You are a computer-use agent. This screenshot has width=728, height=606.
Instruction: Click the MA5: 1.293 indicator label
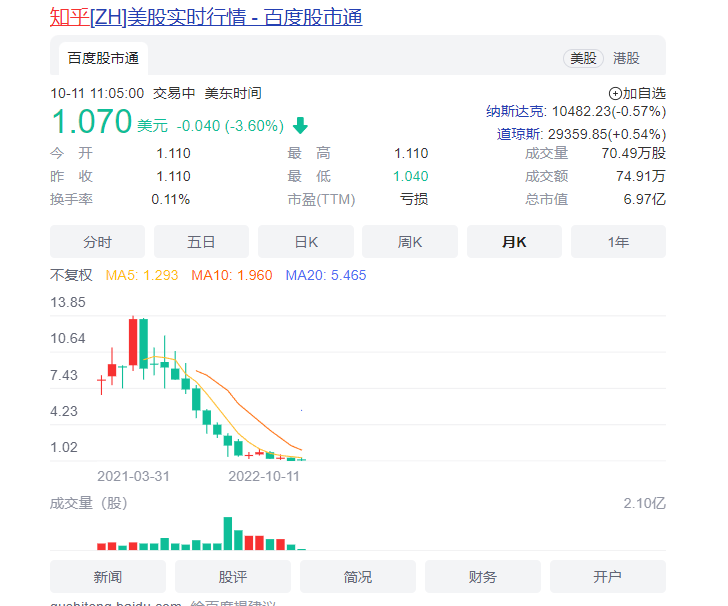[x=142, y=275]
